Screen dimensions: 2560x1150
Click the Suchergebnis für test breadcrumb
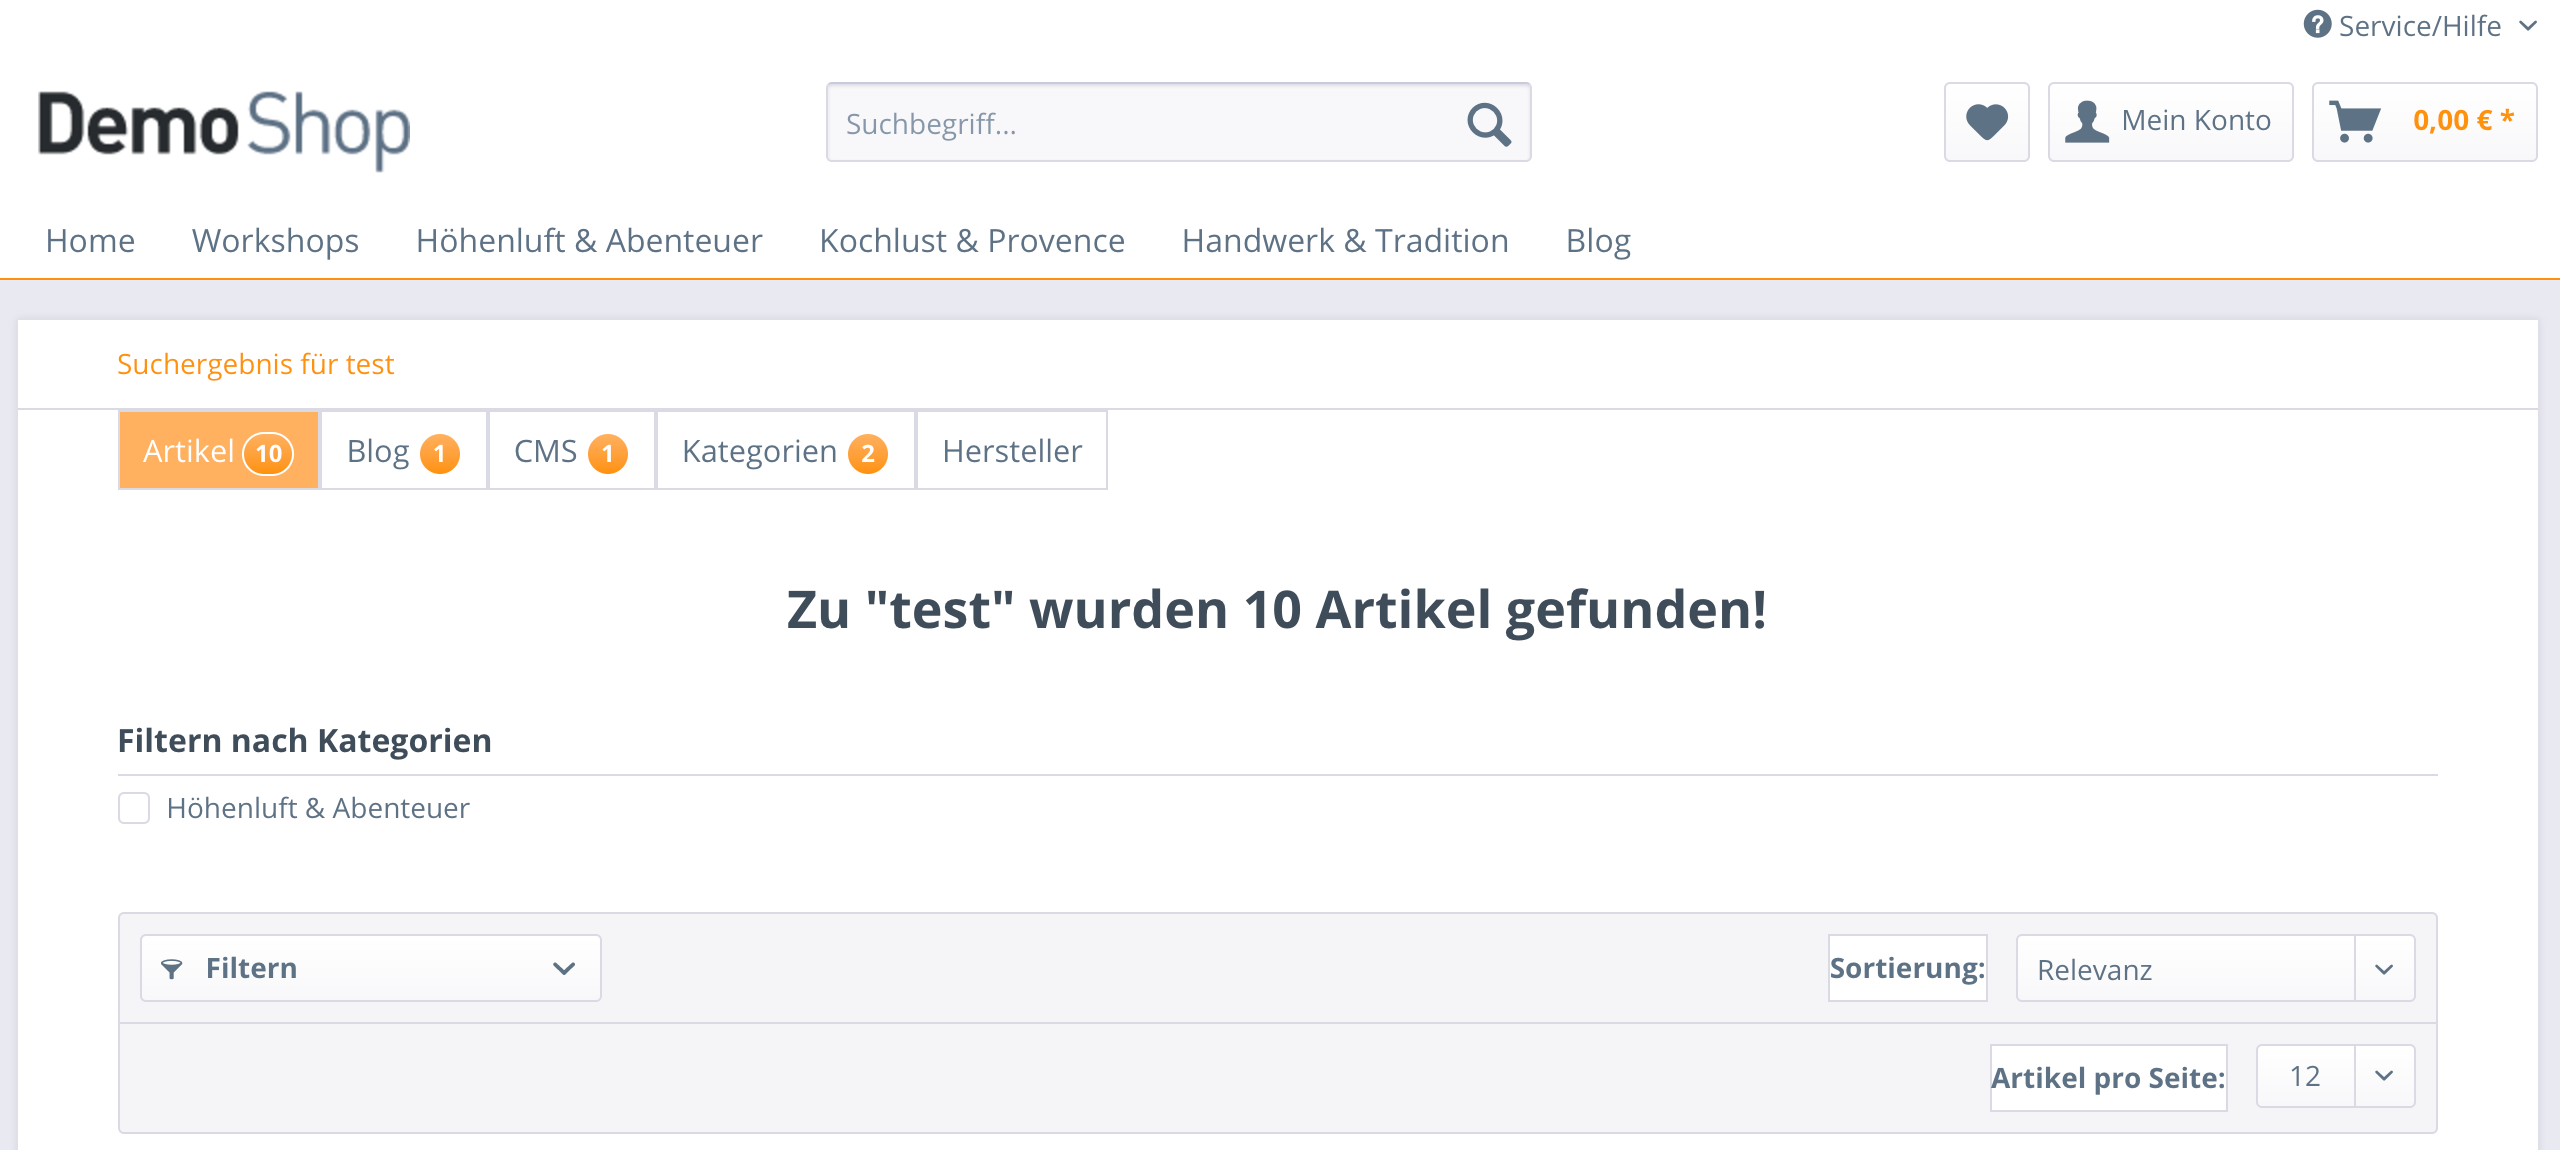pos(256,364)
